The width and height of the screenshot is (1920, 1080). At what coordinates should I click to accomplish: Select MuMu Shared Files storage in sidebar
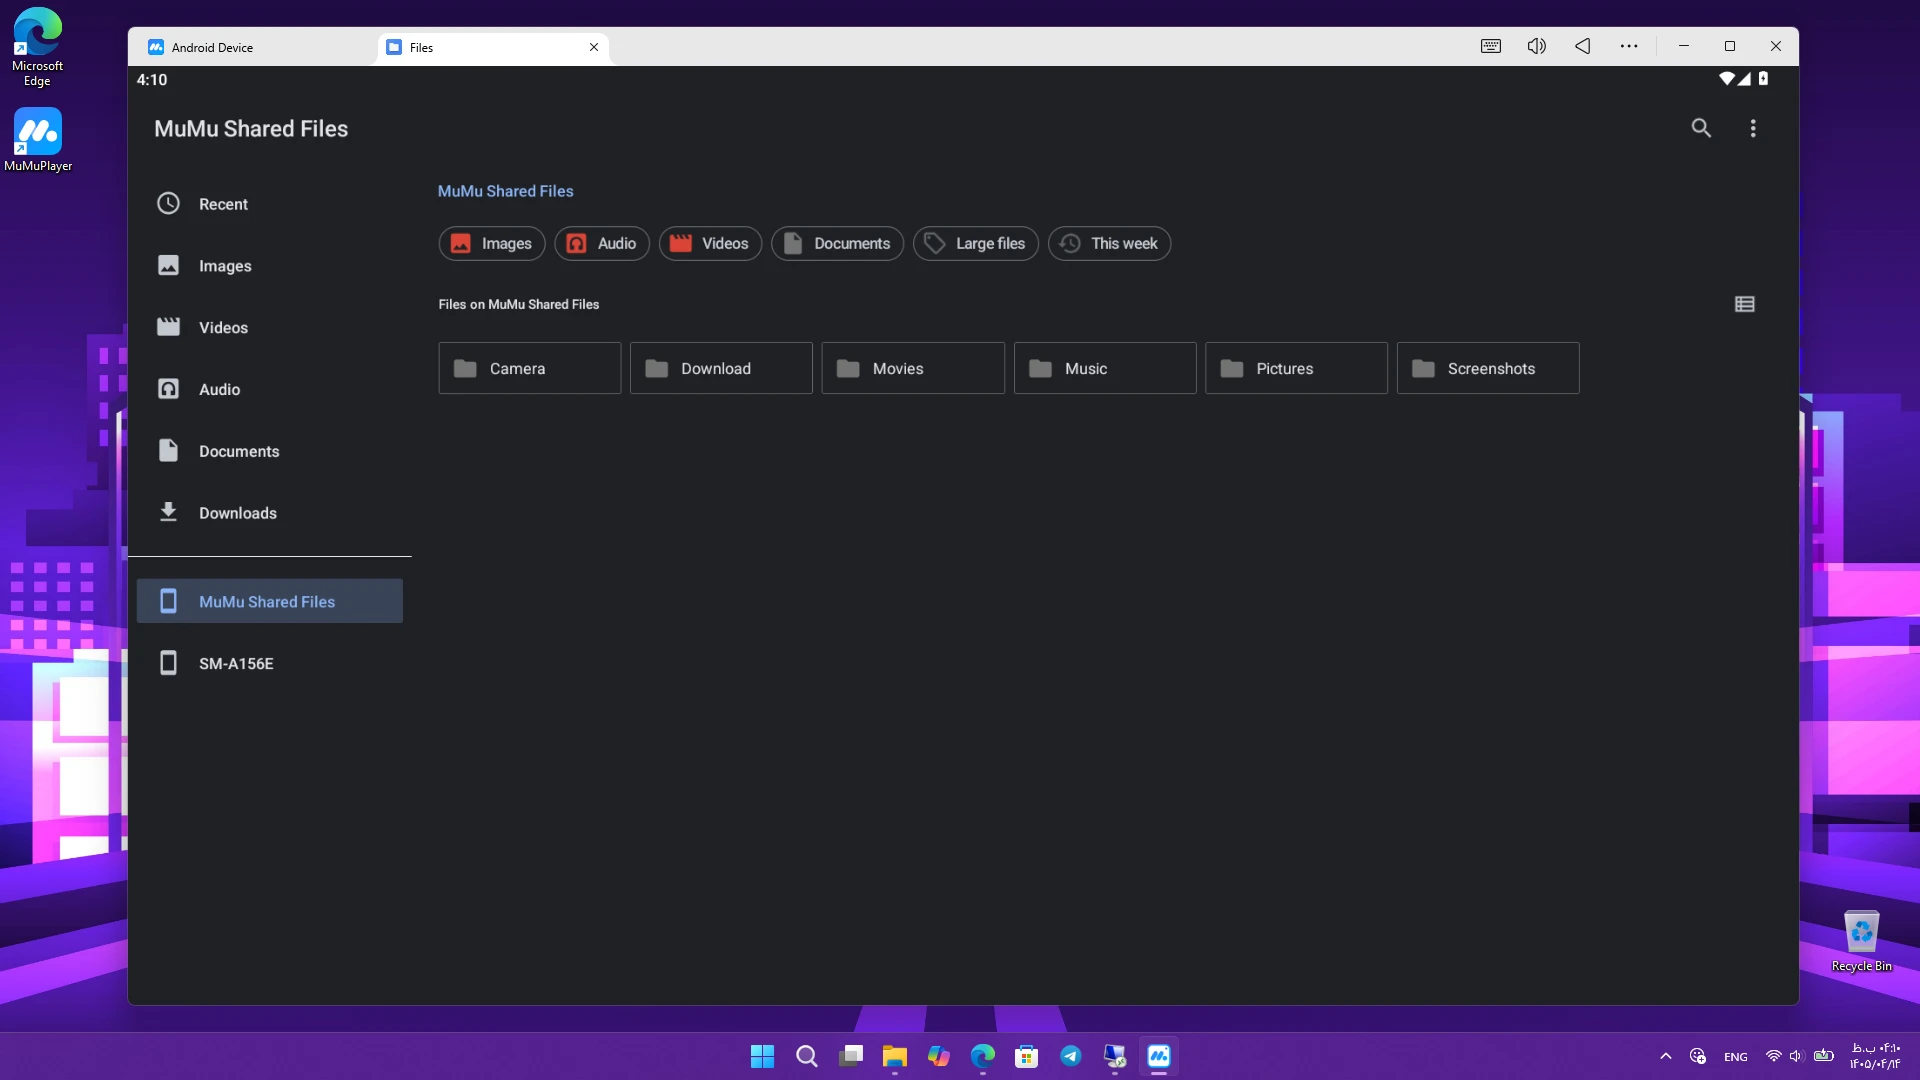[x=270, y=601]
